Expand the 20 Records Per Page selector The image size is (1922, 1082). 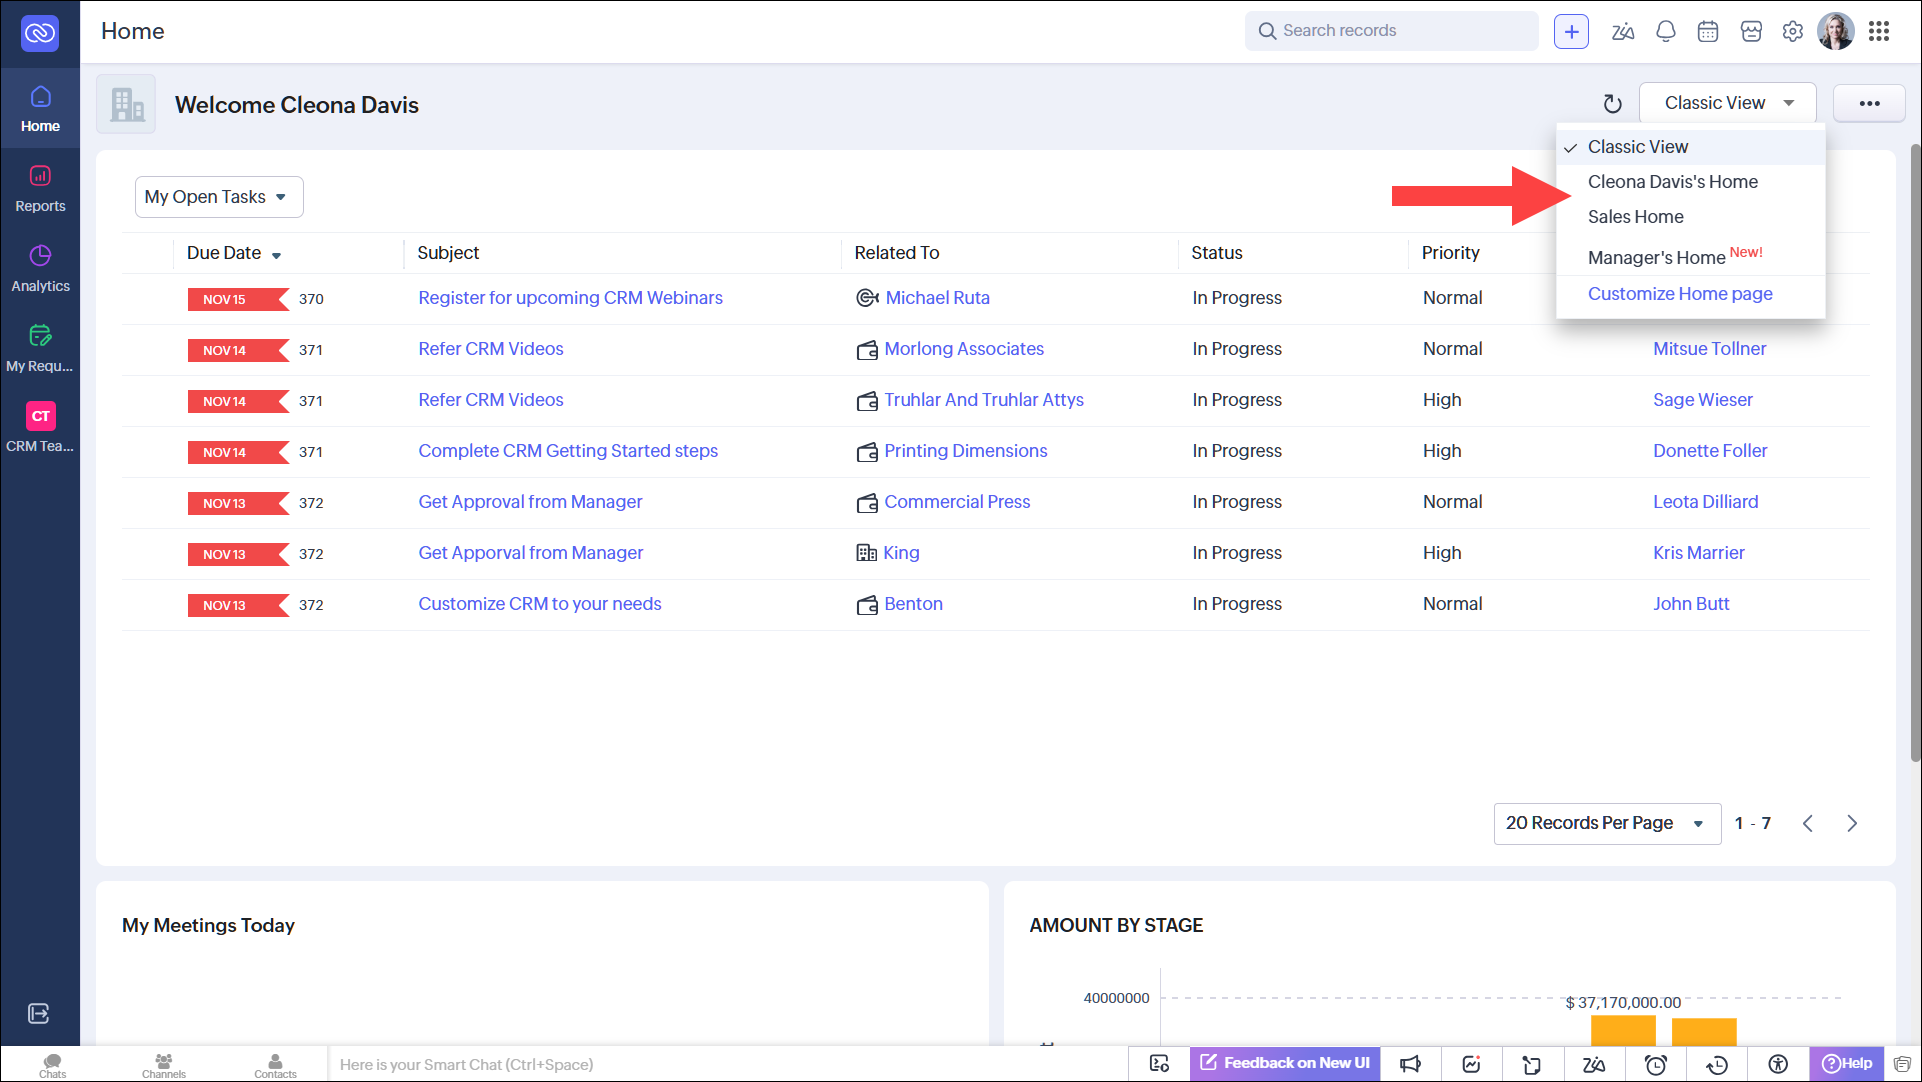[1606, 823]
